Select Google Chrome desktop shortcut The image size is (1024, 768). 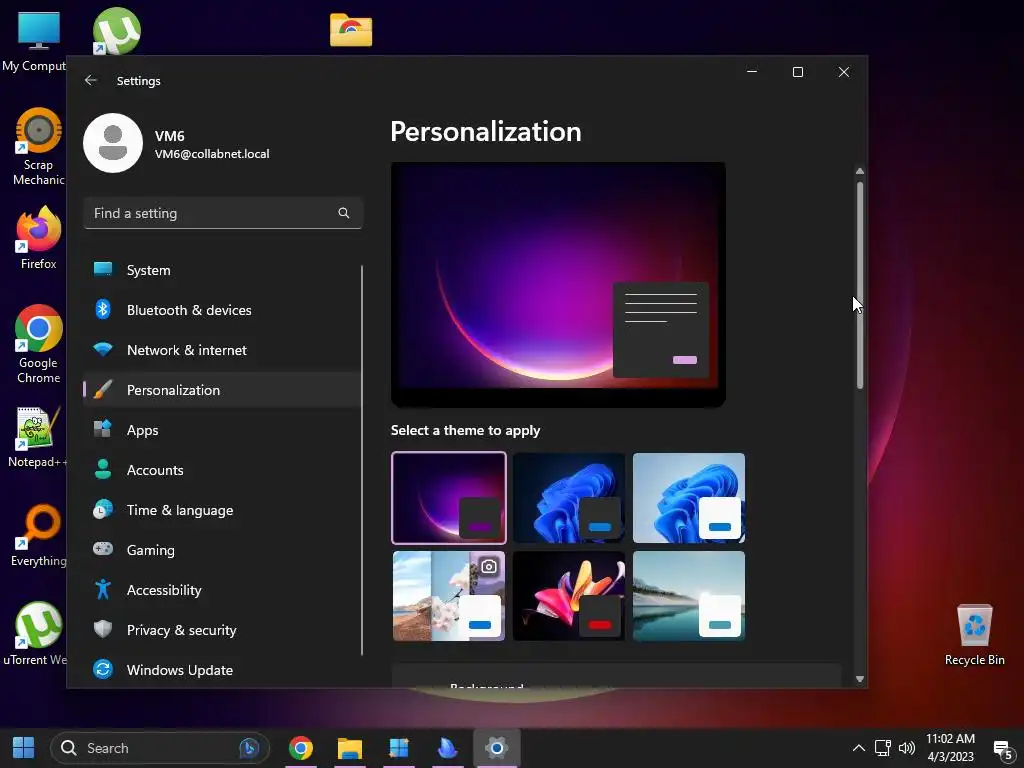coord(39,344)
